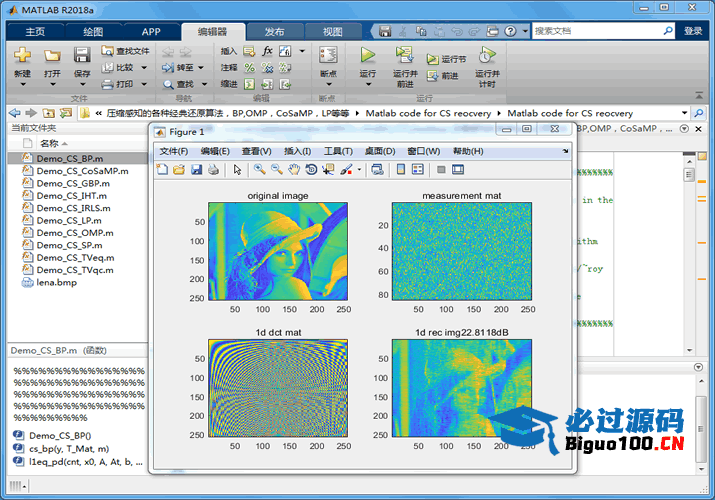Select Demo_CS_CoSaMP.m in file list
Viewport: 715px width, 500px height.
point(83,171)
